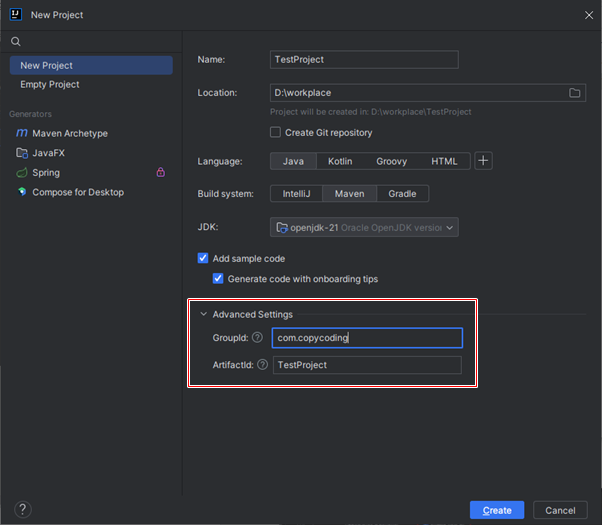This screenshot has width=602, height=525.
Task: Click the ArtifactId input field
Action: (x=367, y=365)
